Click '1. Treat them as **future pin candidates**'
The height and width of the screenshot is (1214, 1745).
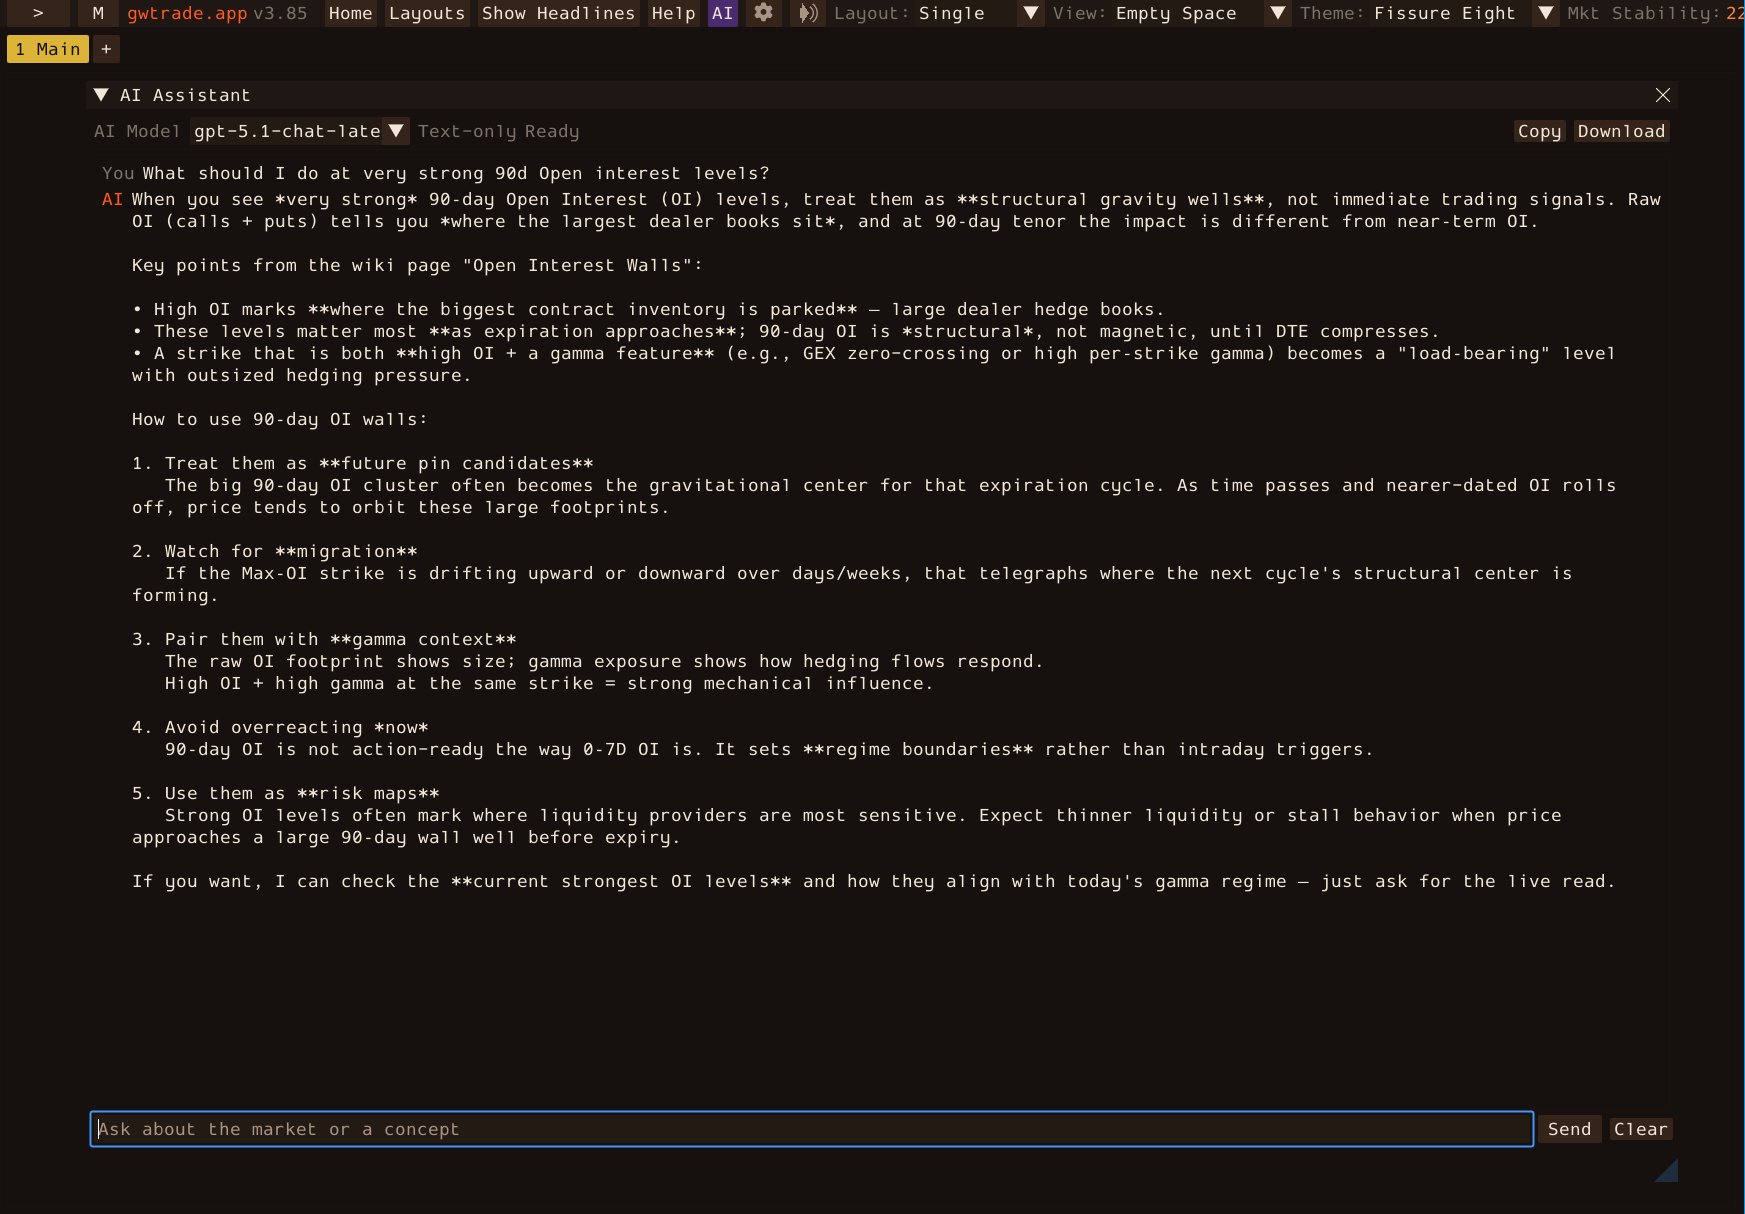(362, 463)
